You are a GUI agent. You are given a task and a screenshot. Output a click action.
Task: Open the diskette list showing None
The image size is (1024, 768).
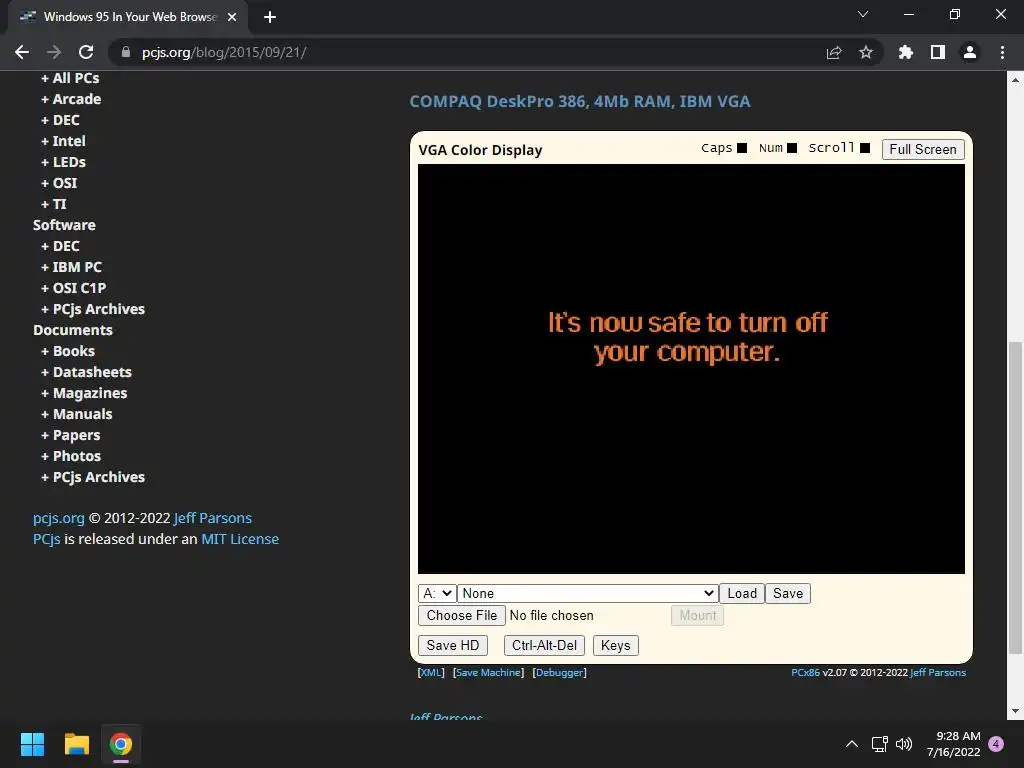[588, 593]
